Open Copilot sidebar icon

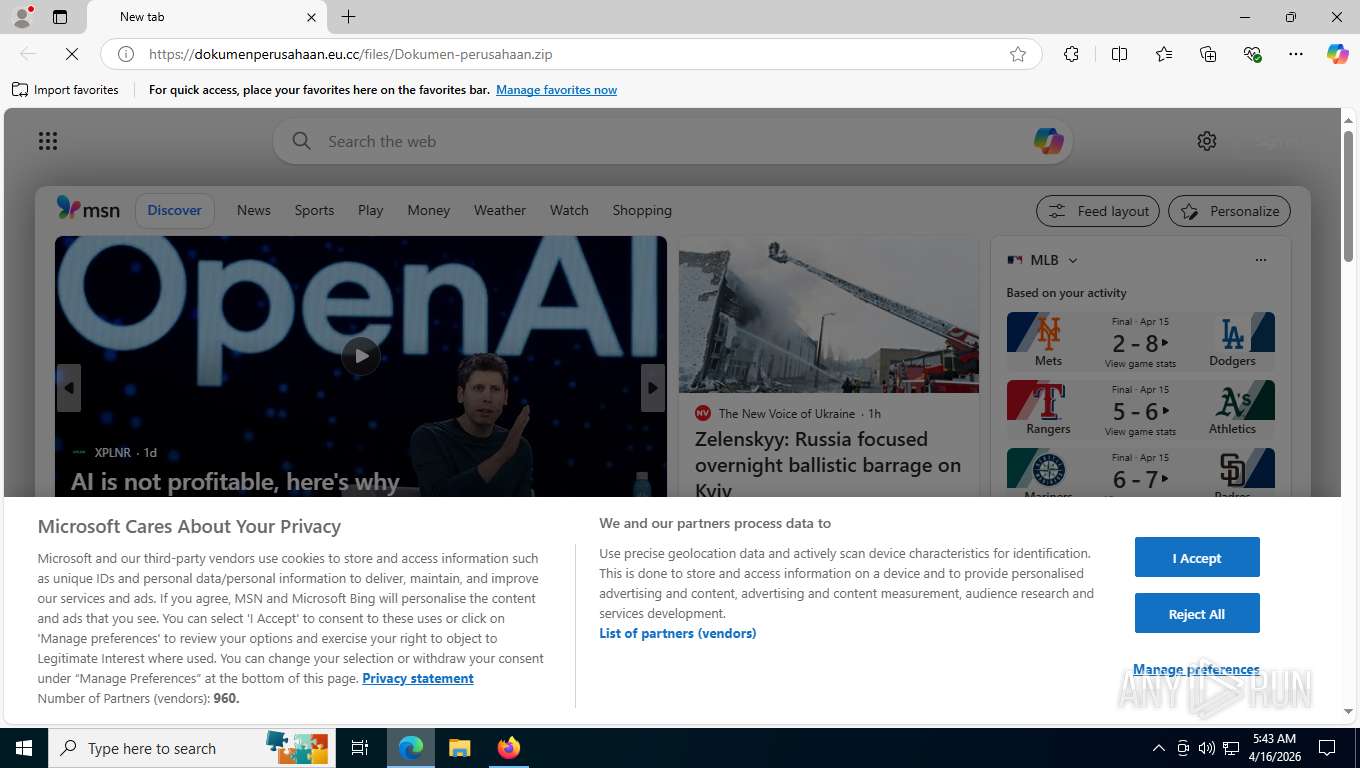coord(1337,54)
